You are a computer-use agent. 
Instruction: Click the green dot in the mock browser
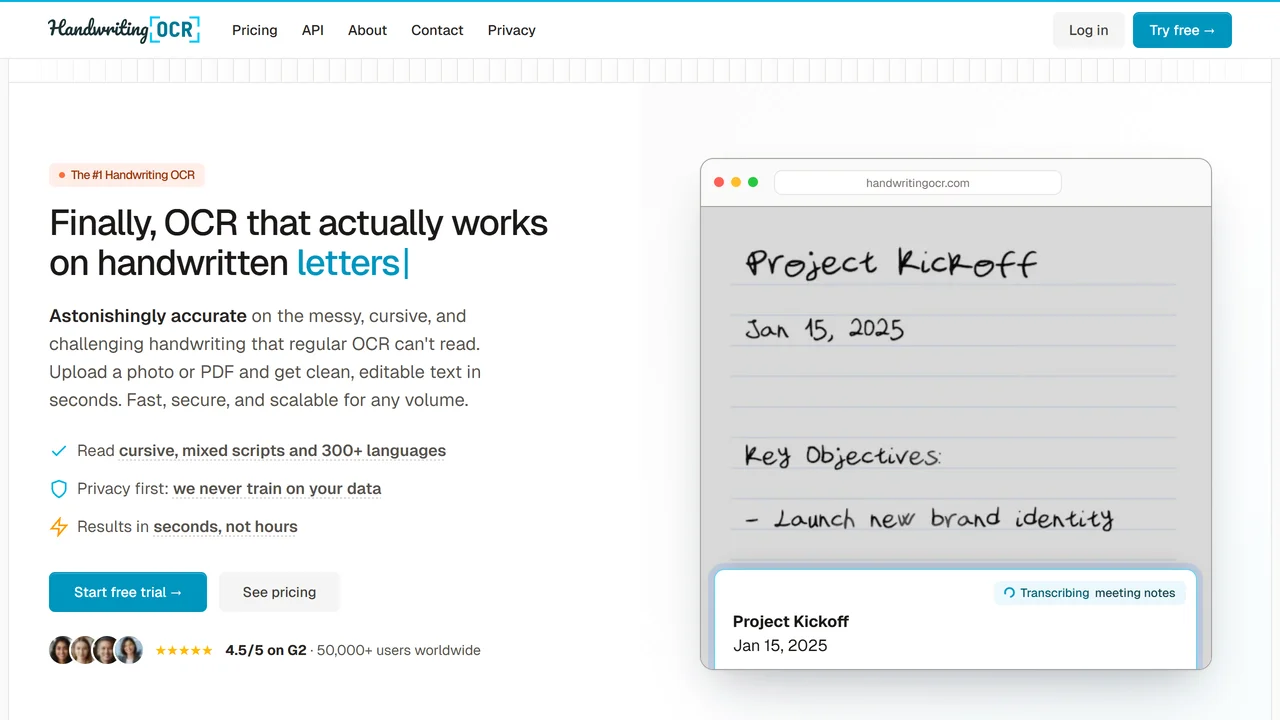pos(753,182)
